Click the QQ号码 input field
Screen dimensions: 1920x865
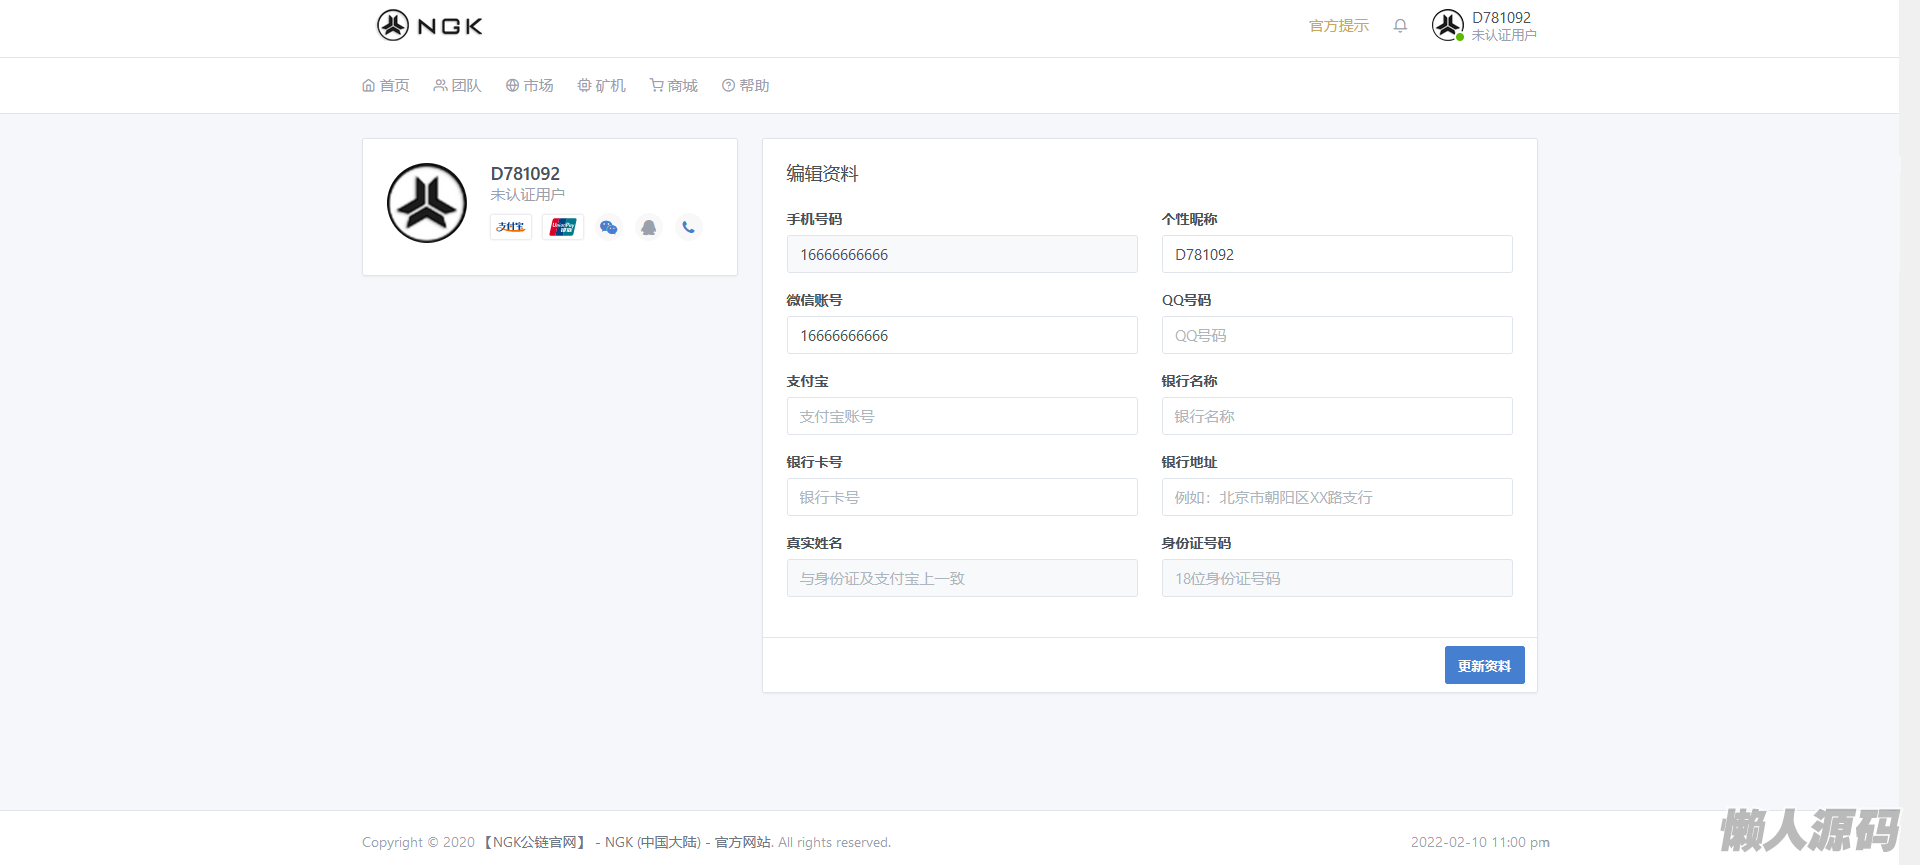(1336, 335)
